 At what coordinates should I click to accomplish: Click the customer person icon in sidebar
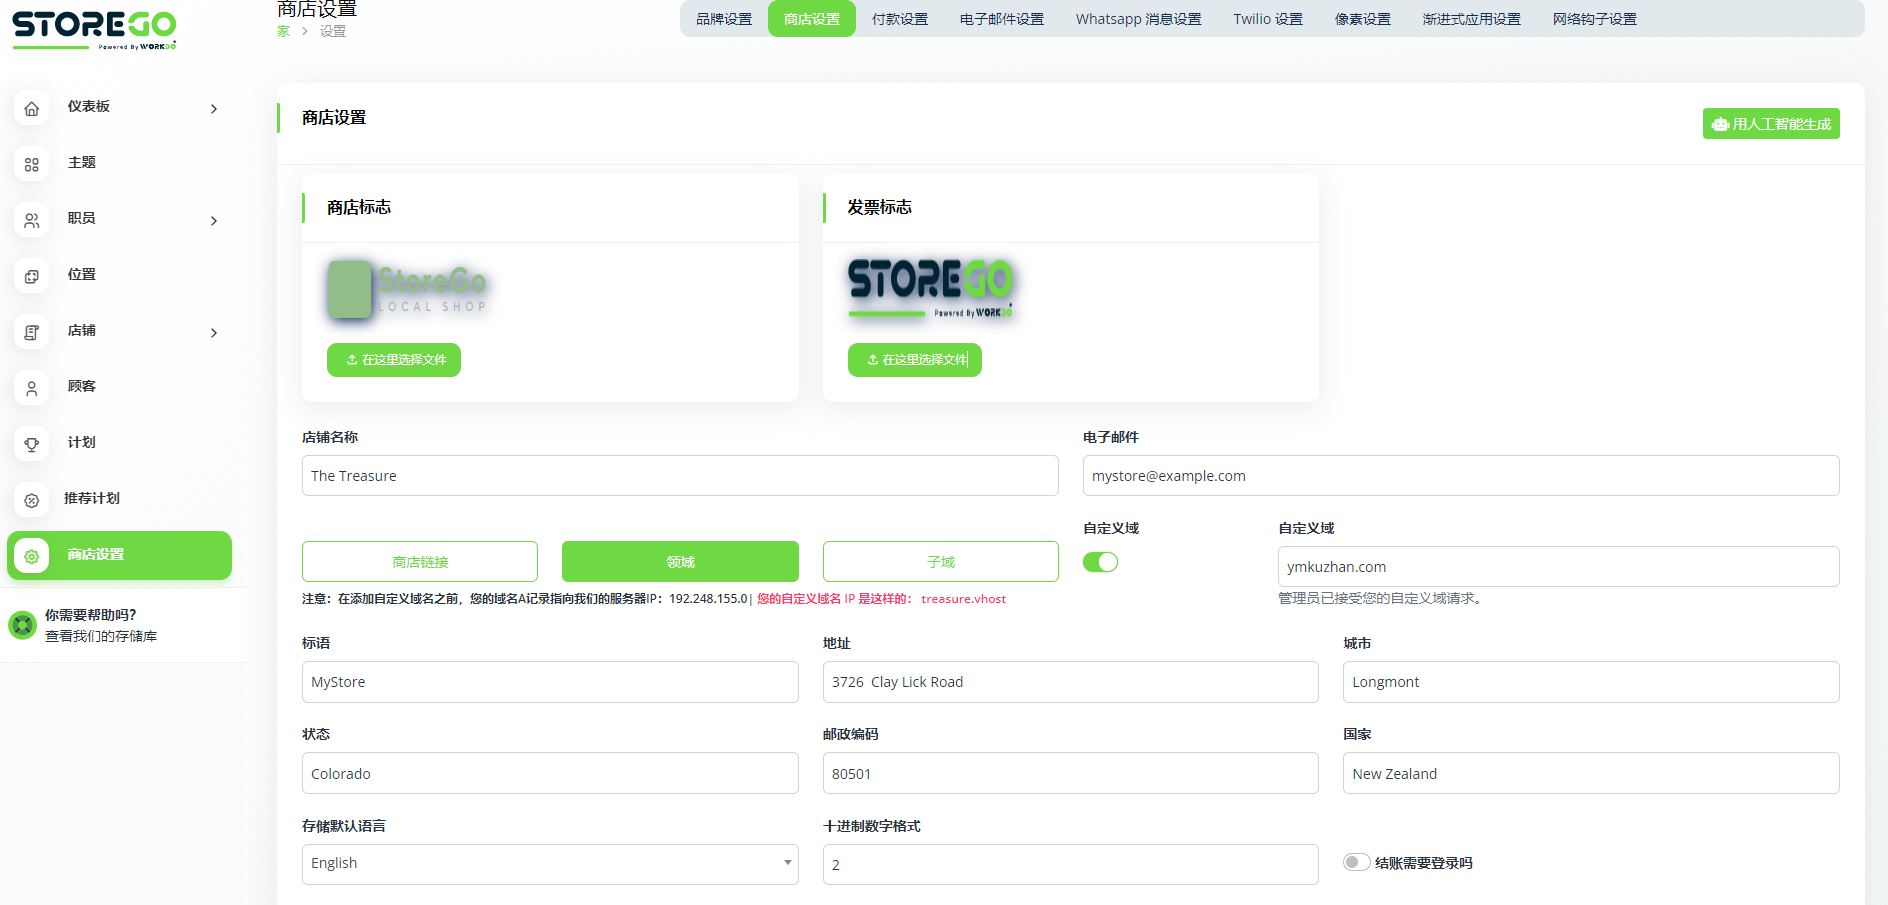click(x=32, y=388)
